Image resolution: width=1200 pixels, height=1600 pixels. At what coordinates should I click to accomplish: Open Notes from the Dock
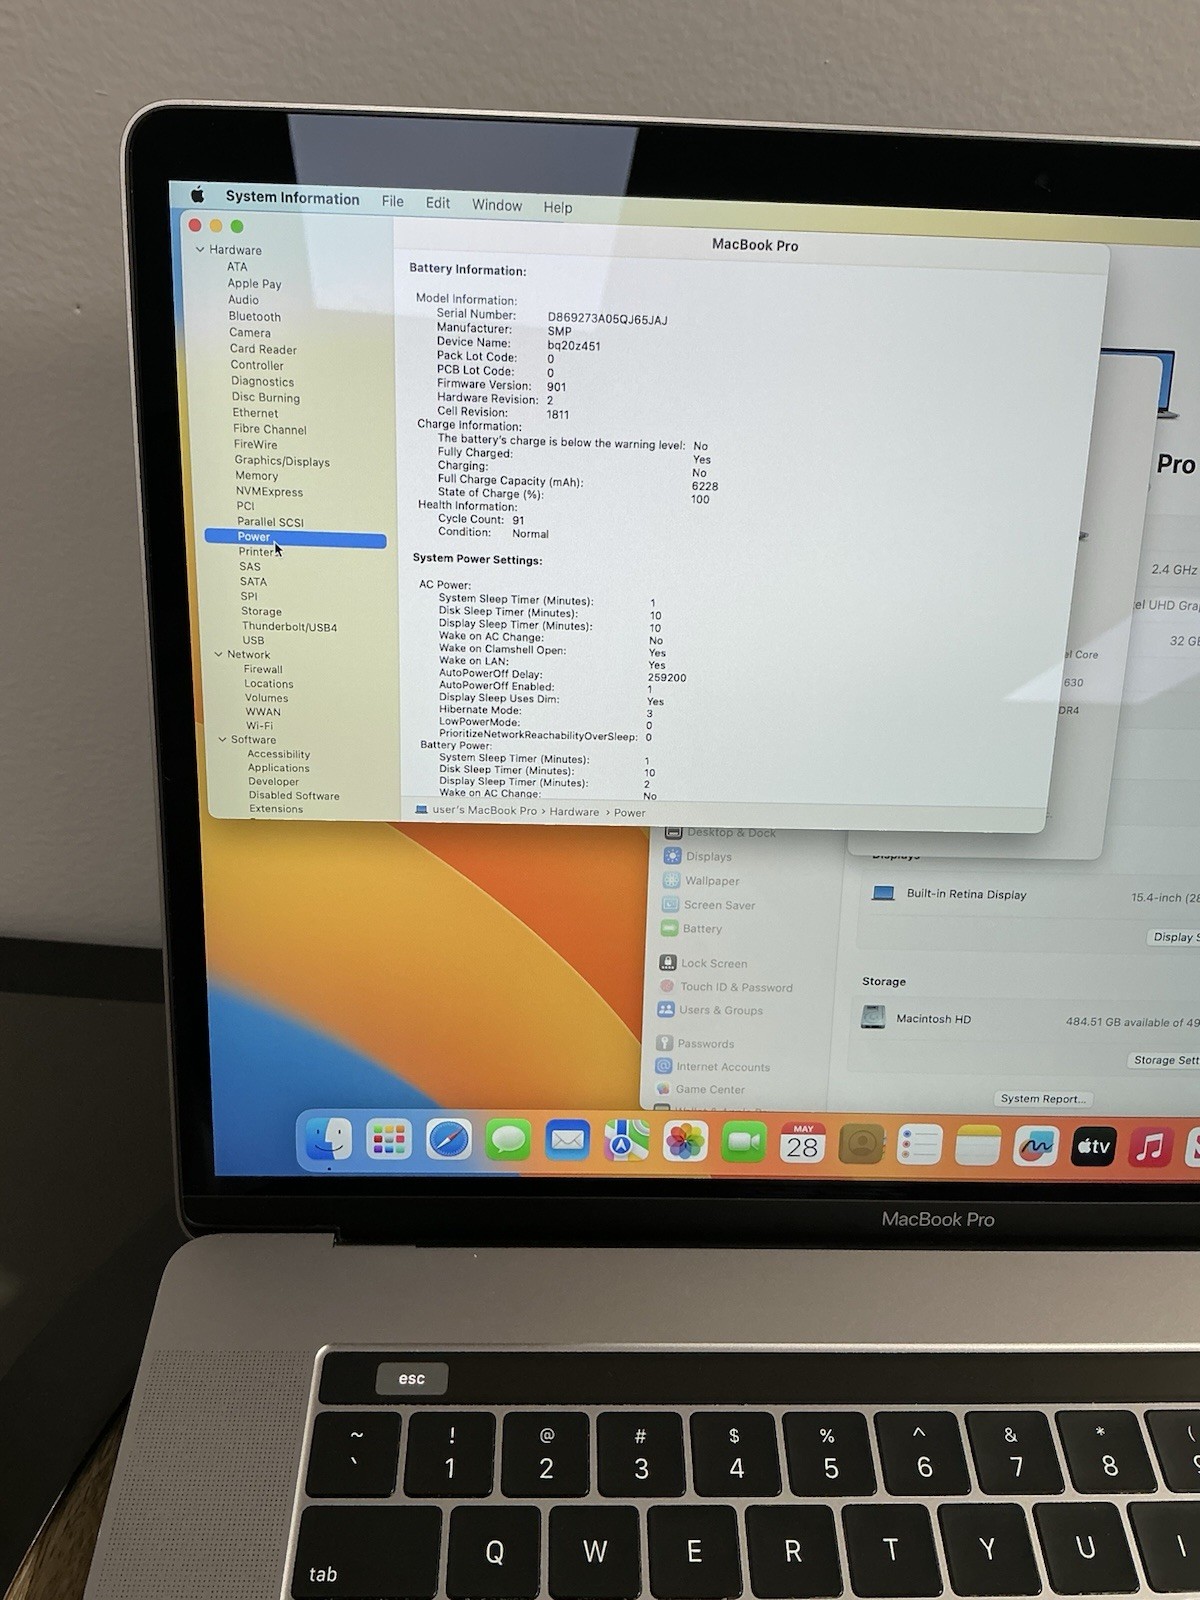click(x=977, y=1146)
